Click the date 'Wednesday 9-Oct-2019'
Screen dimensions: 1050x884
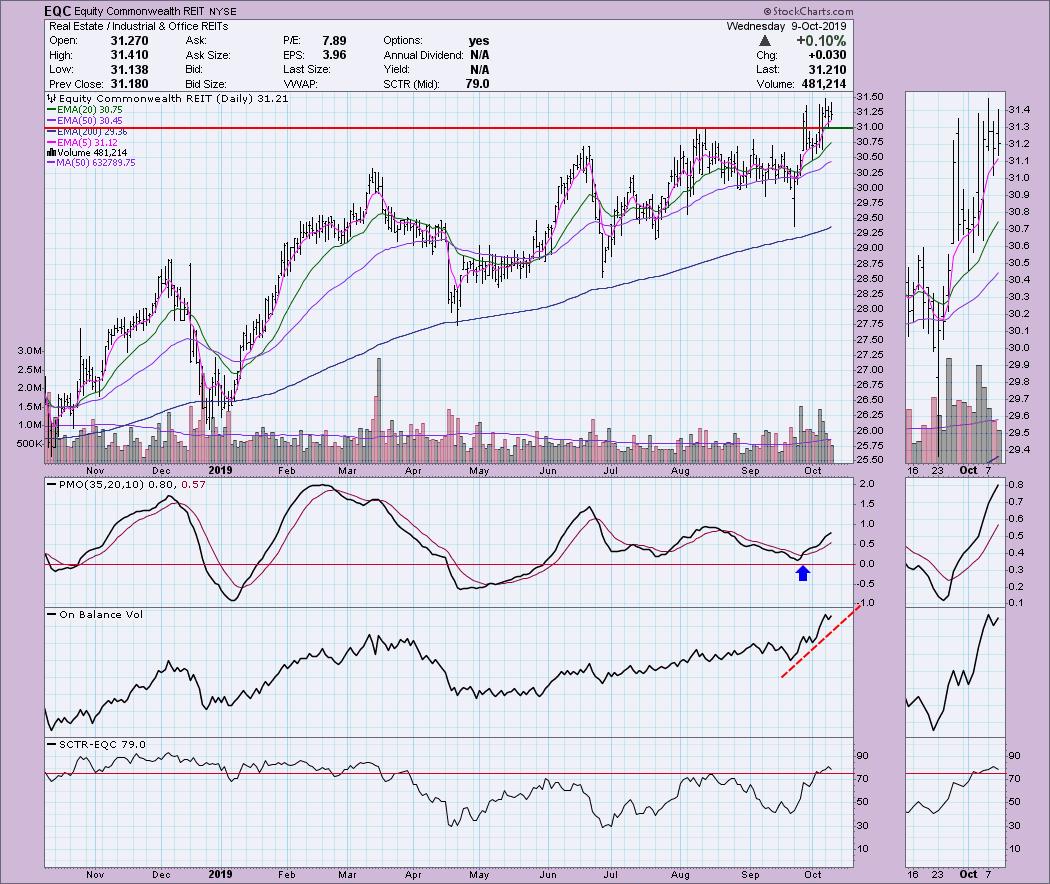click(786, 26)
